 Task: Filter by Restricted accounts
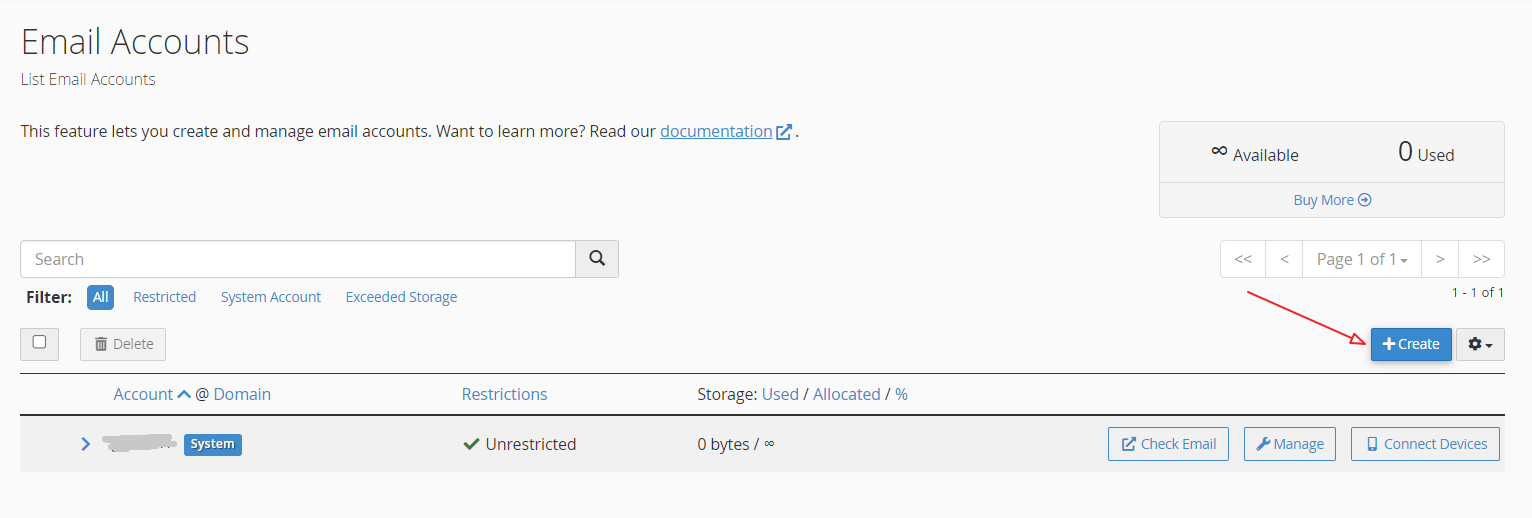point(164,297)
